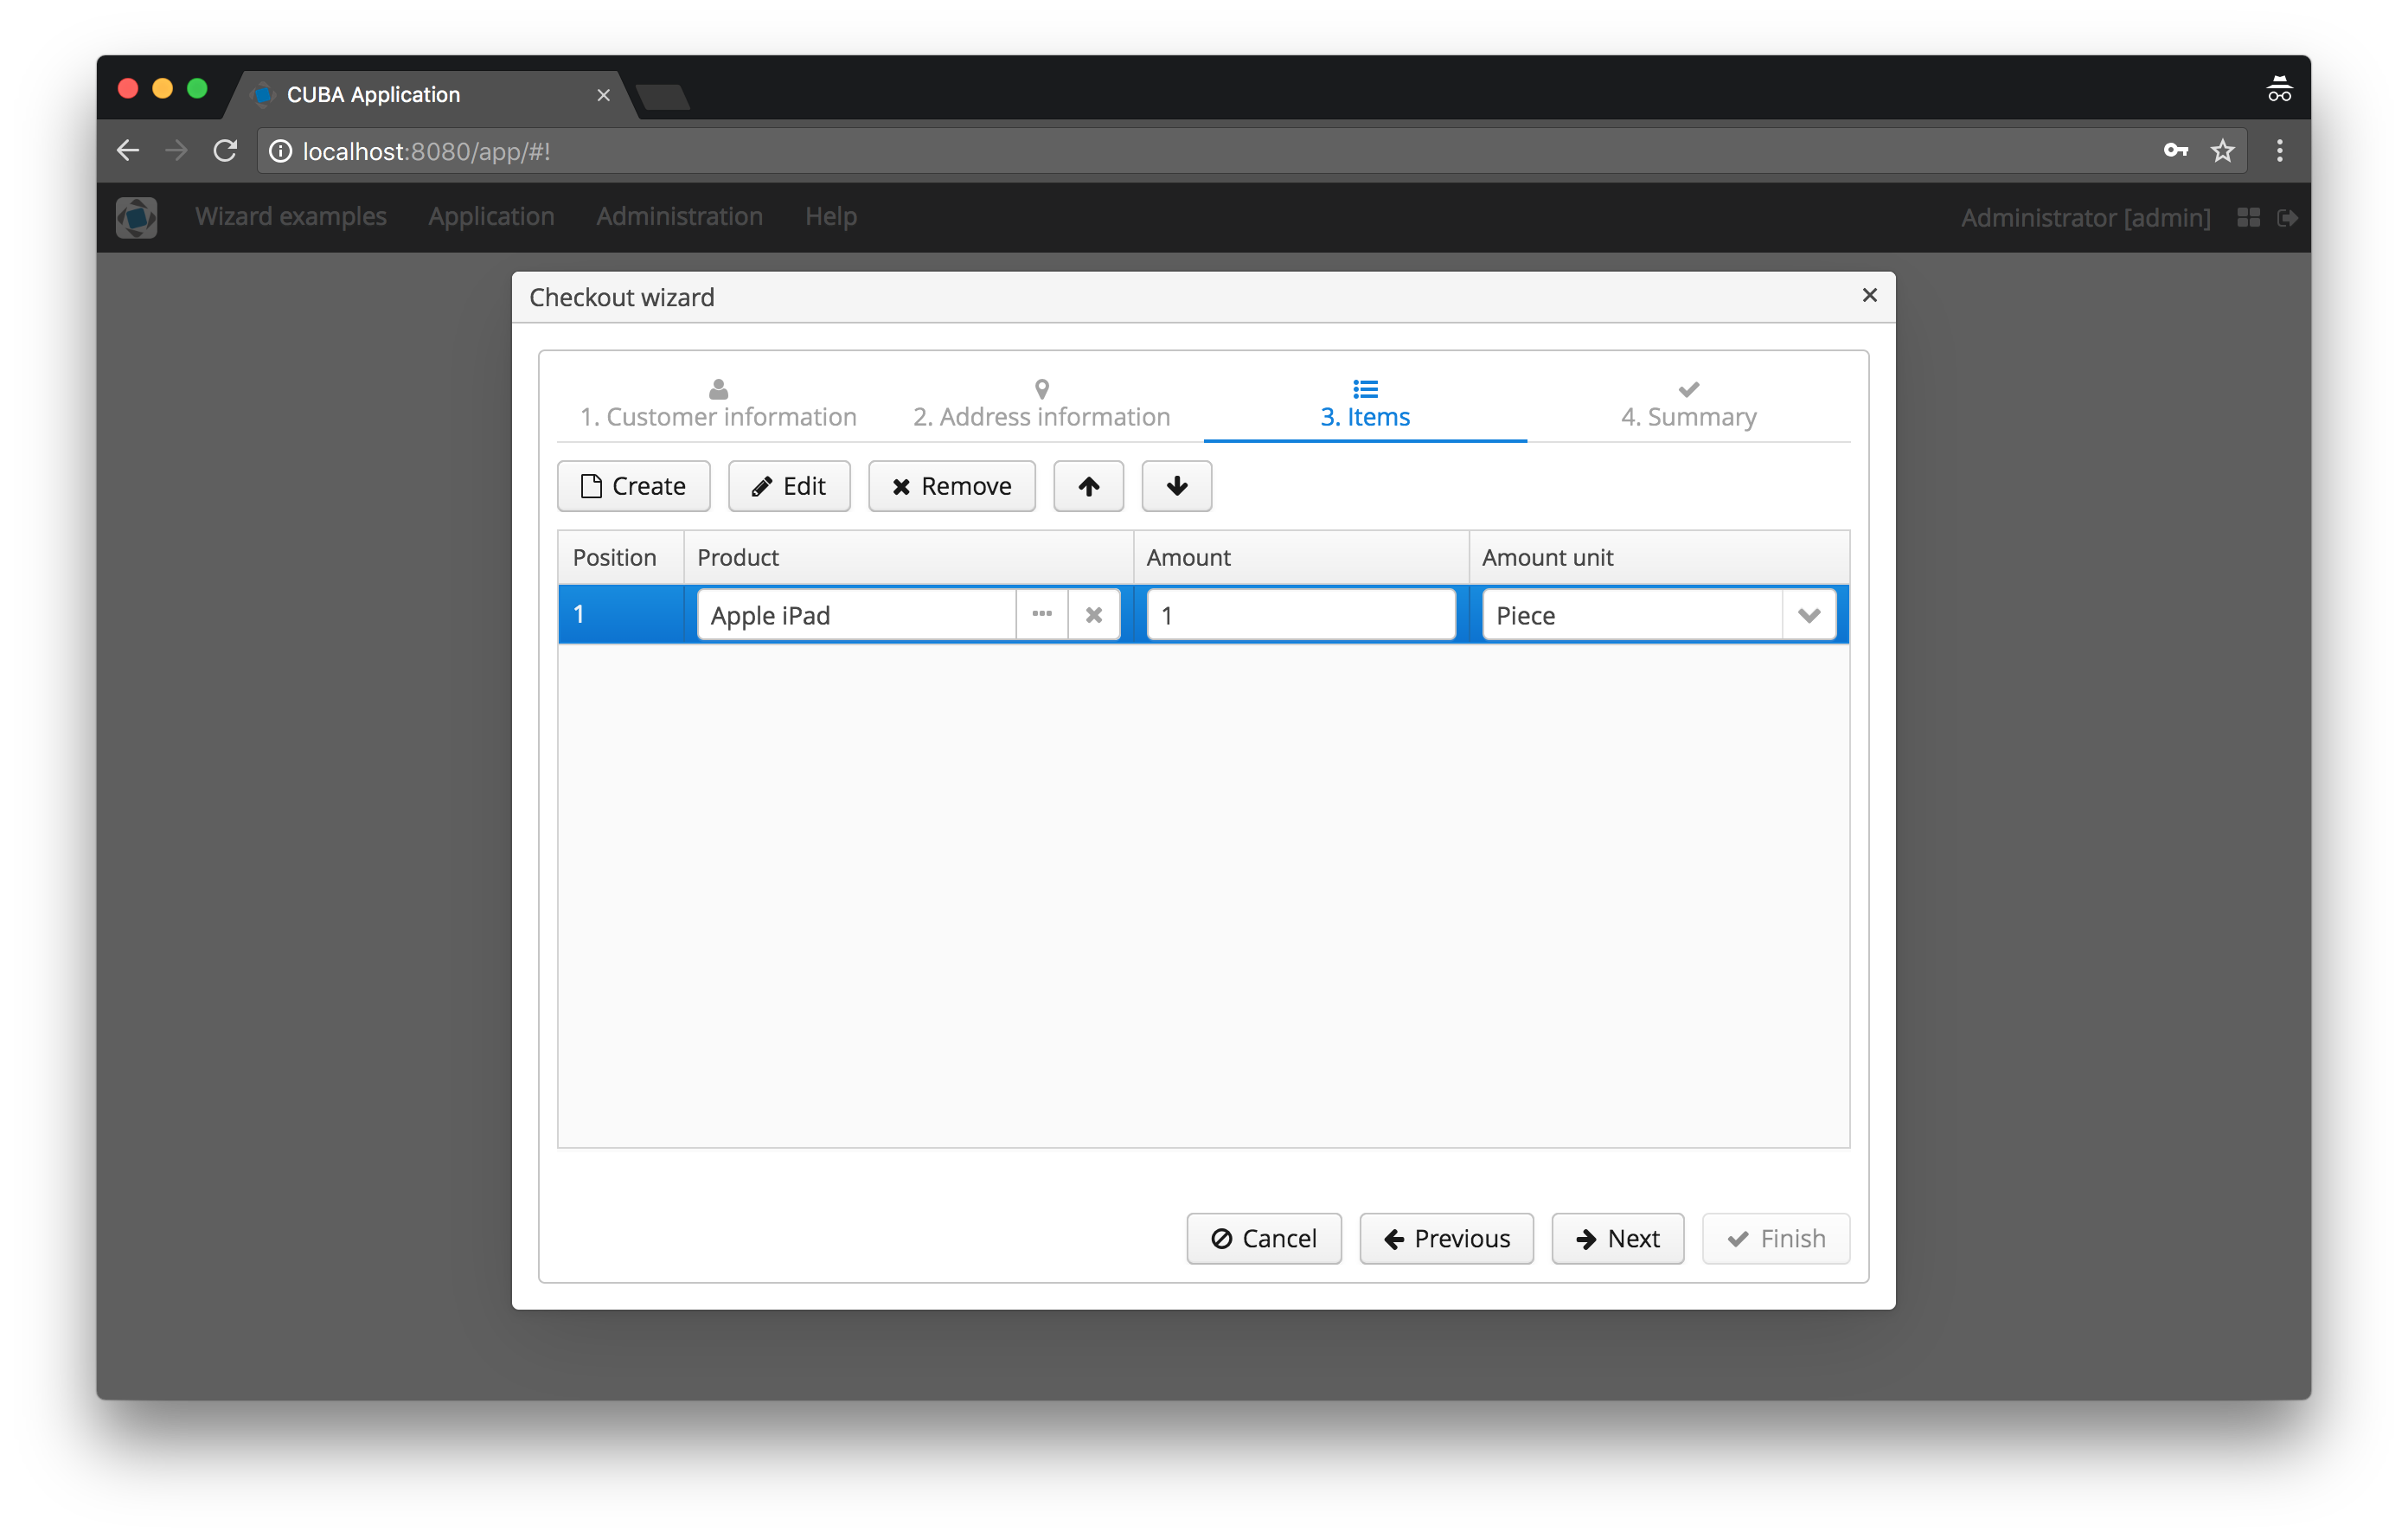Screen dimensions: 2408x1538
Task: Click the CUBA logo in the main menu
Action: 136,217
